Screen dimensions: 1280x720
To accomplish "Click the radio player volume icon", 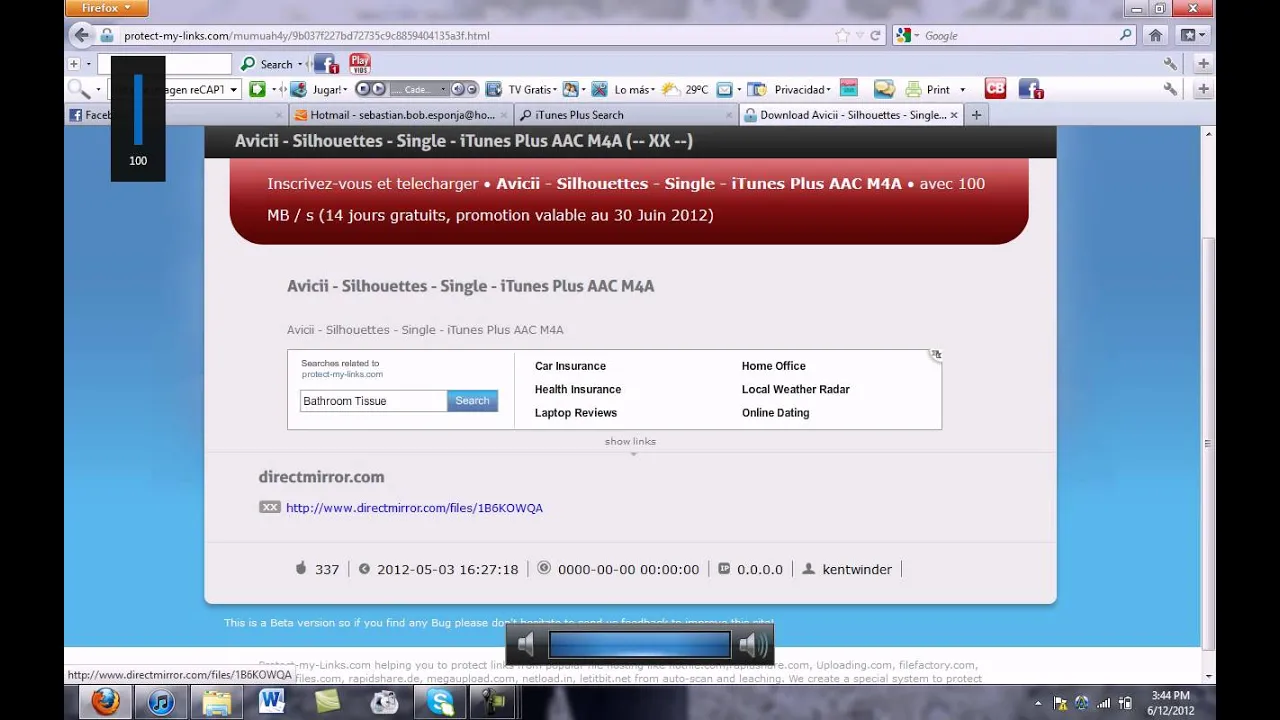I will (x=457, y=89).
